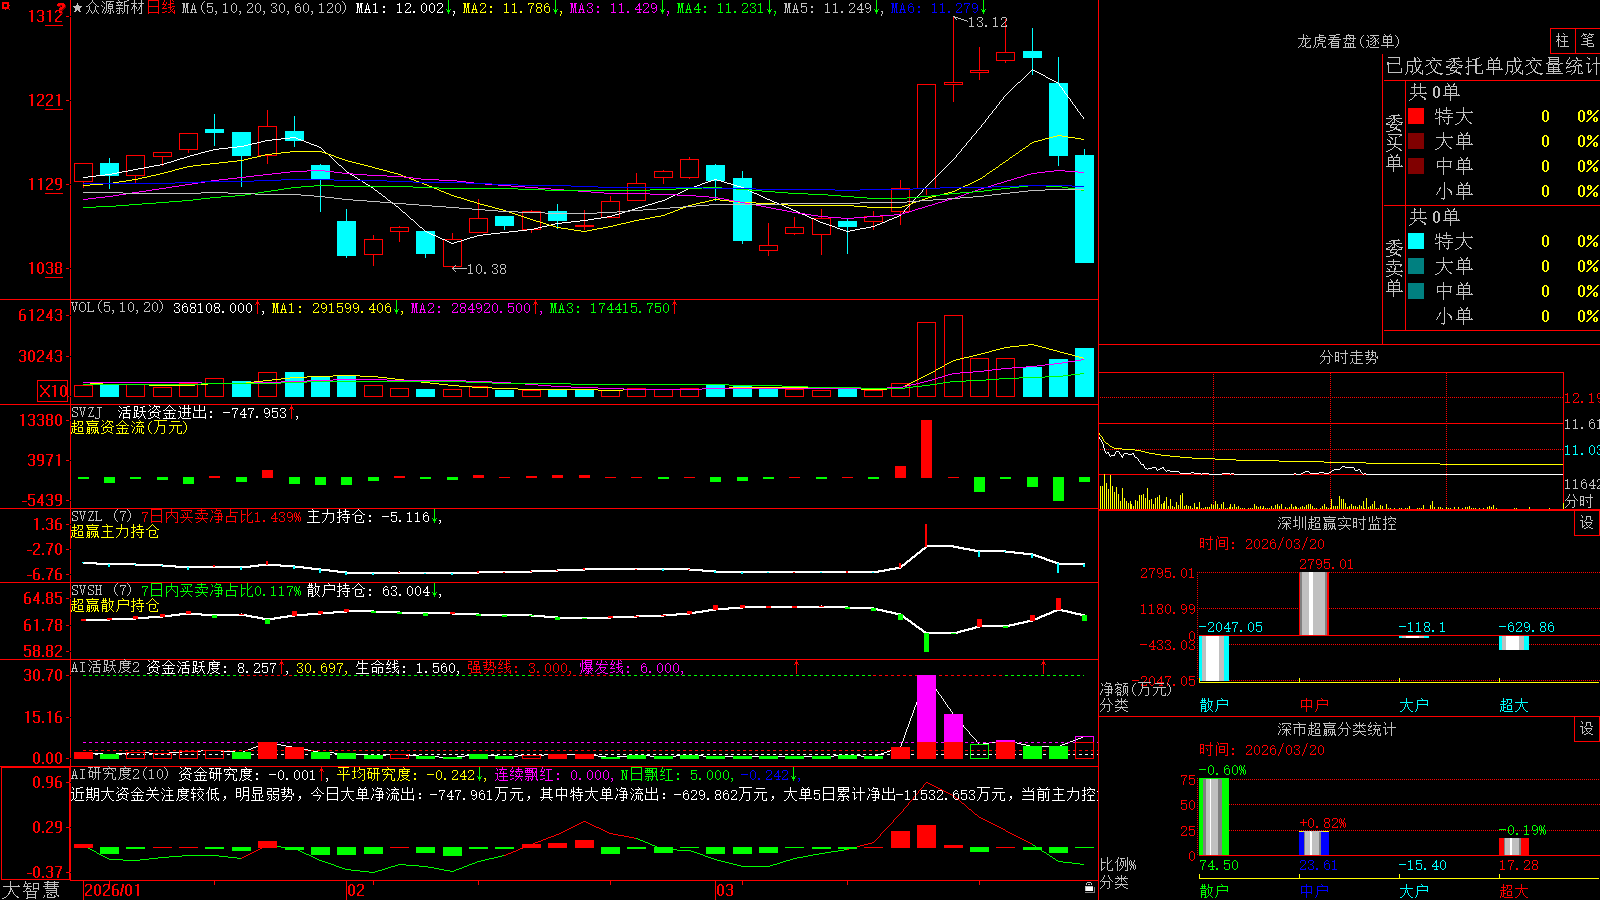This screenshot has width=1600, height=900.
Task: Switch 龙虎看盘 to 笔 (tick) view
Action: tap(1587, 40)
